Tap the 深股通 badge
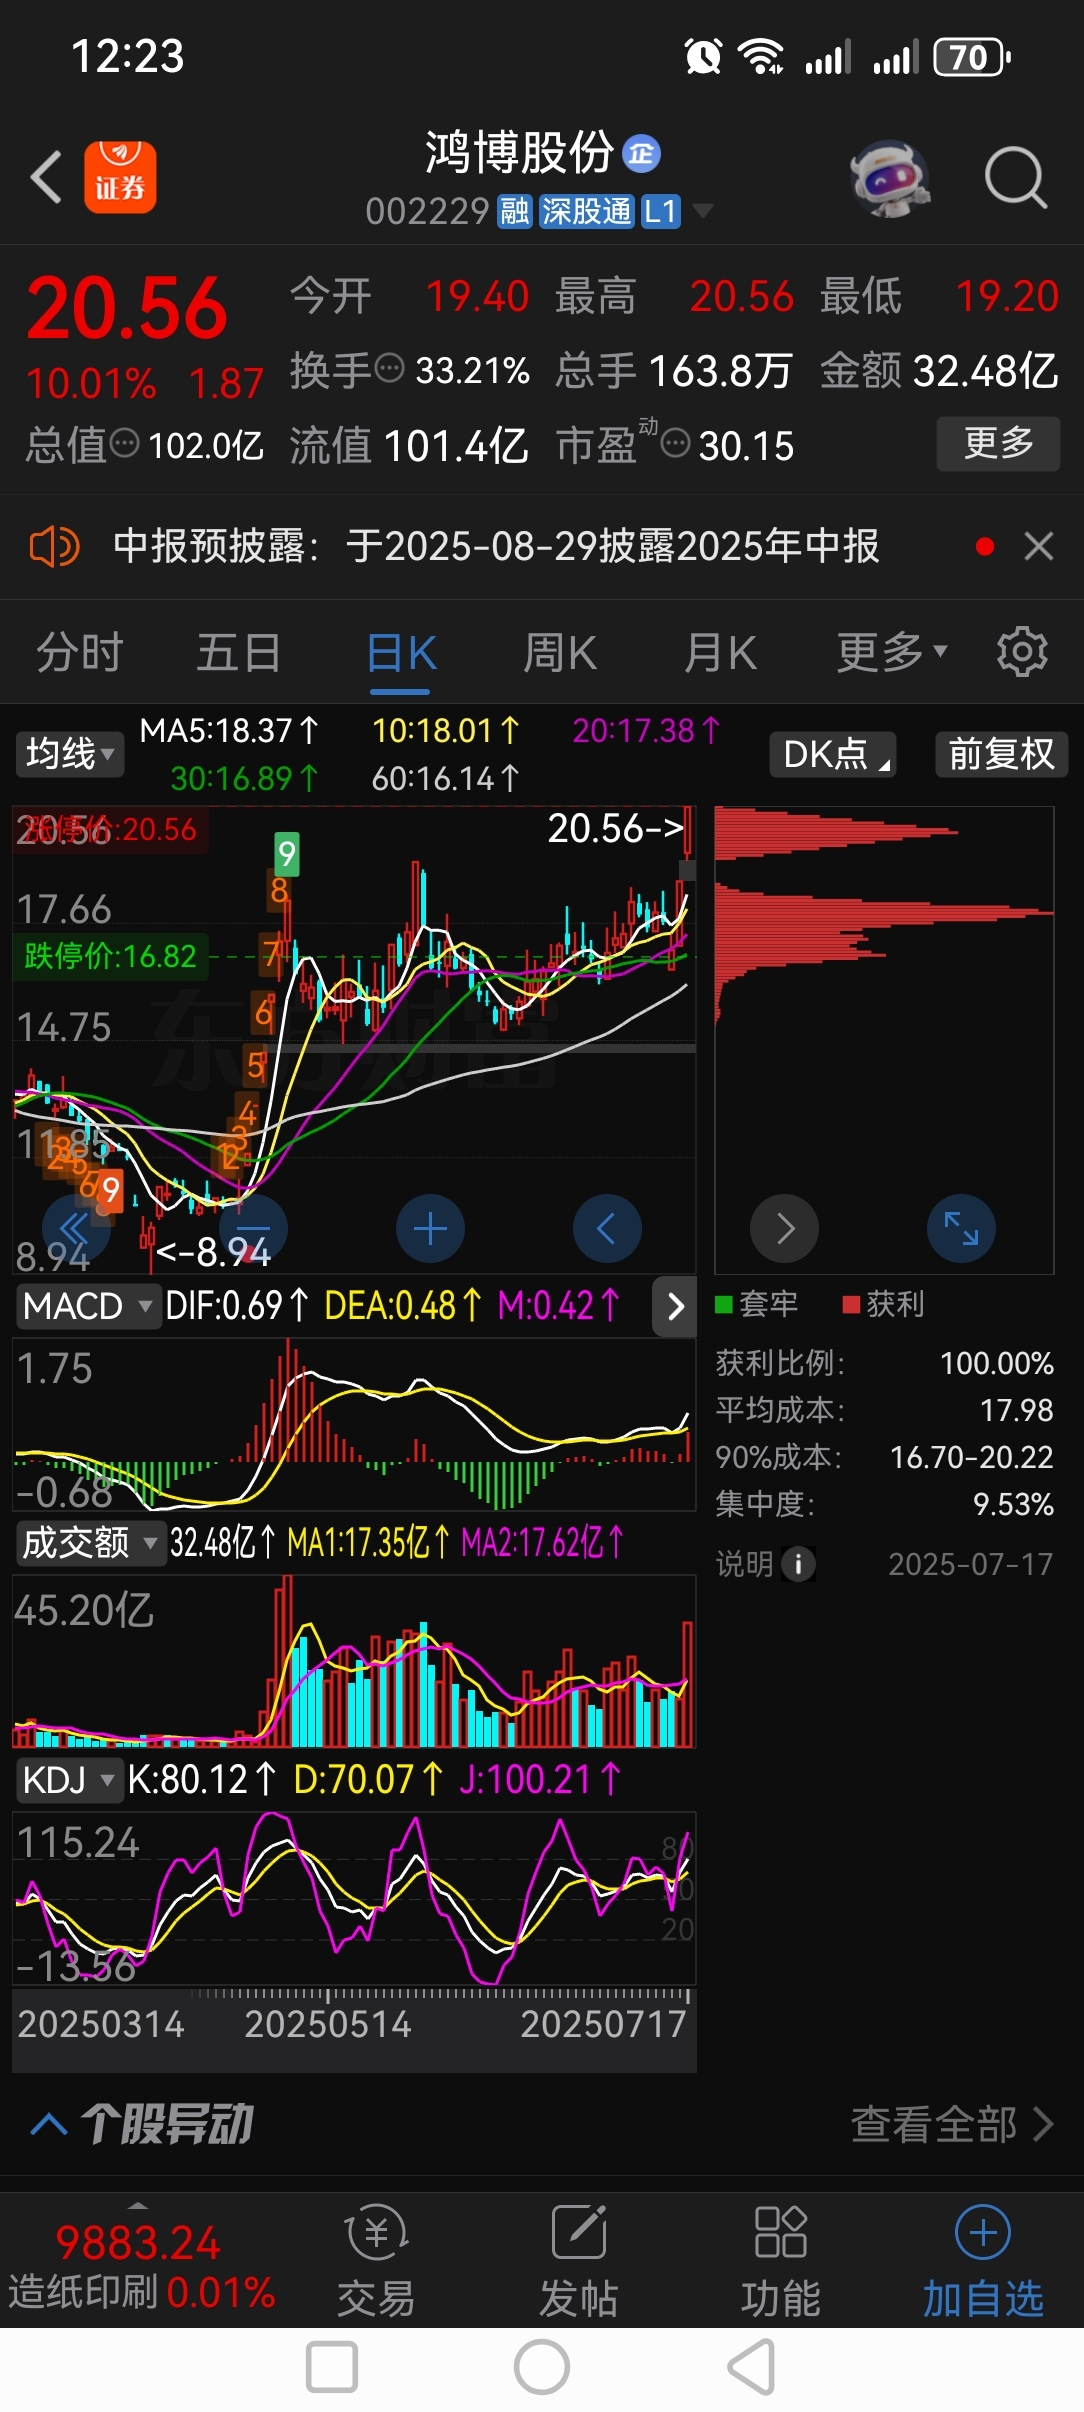Viewport: 1084px width, 2412px height. tap(586, 212)
